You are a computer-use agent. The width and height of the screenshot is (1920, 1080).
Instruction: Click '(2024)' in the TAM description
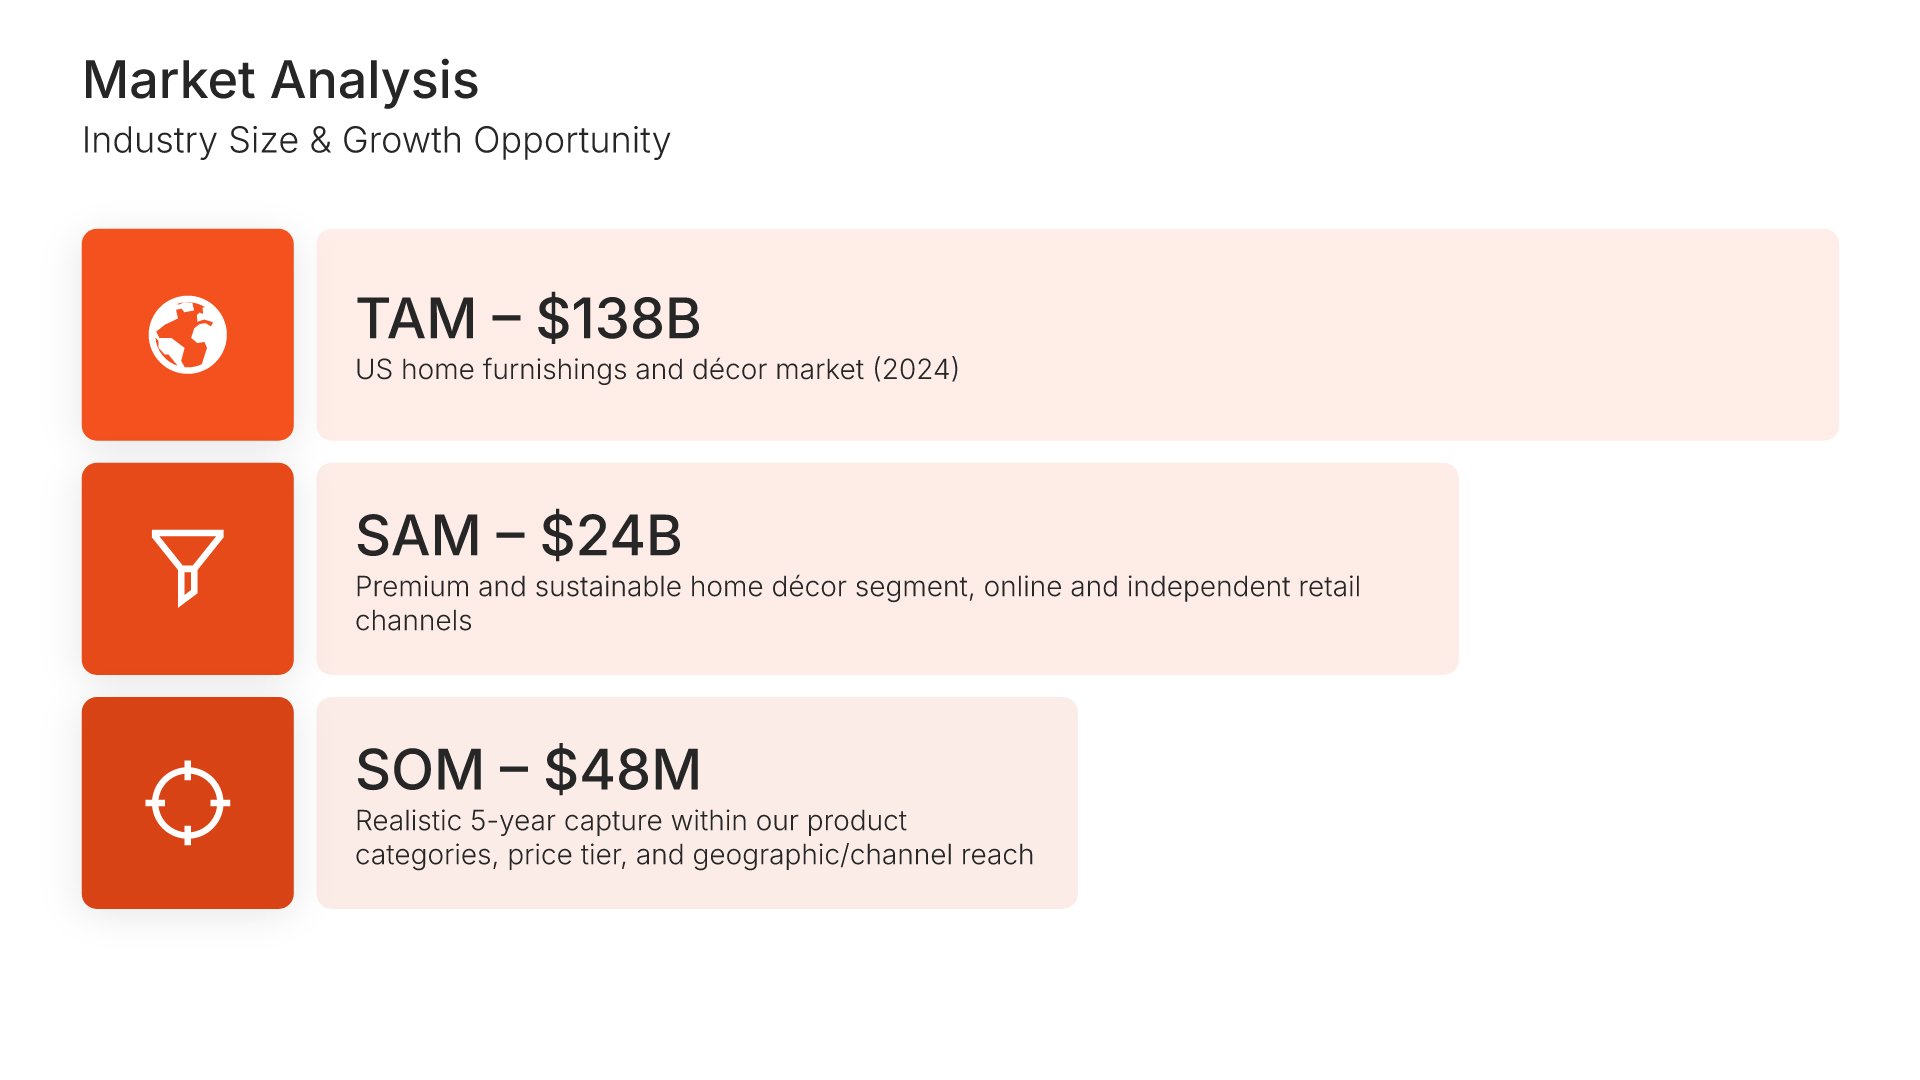[x=916, y=370]
